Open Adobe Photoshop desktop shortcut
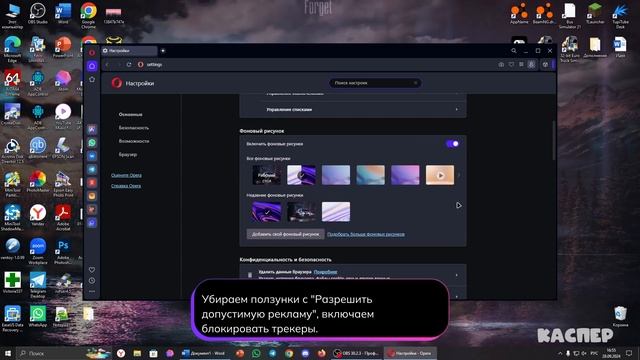 click(63, 251)
